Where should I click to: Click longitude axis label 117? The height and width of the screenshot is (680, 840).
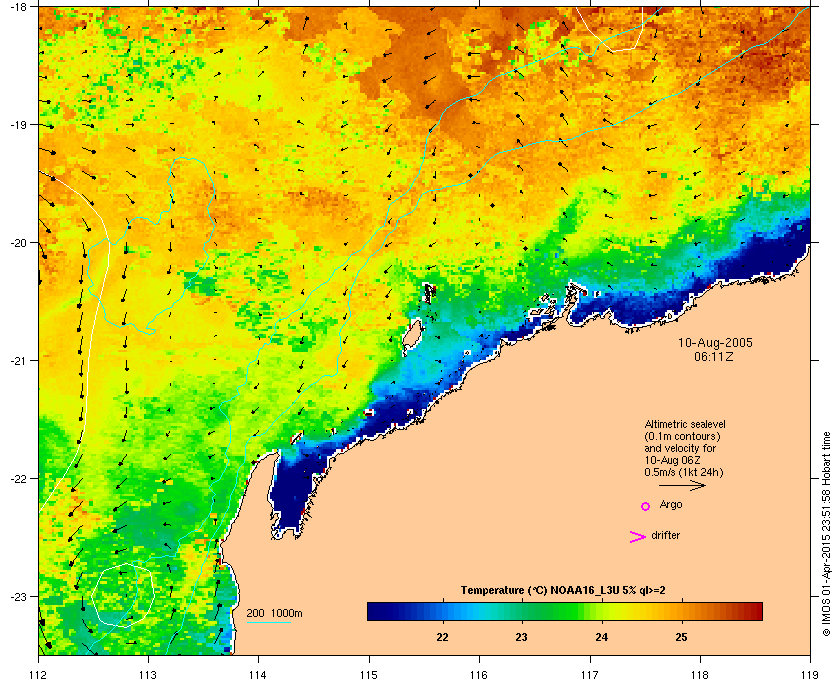tap(590, 674)
